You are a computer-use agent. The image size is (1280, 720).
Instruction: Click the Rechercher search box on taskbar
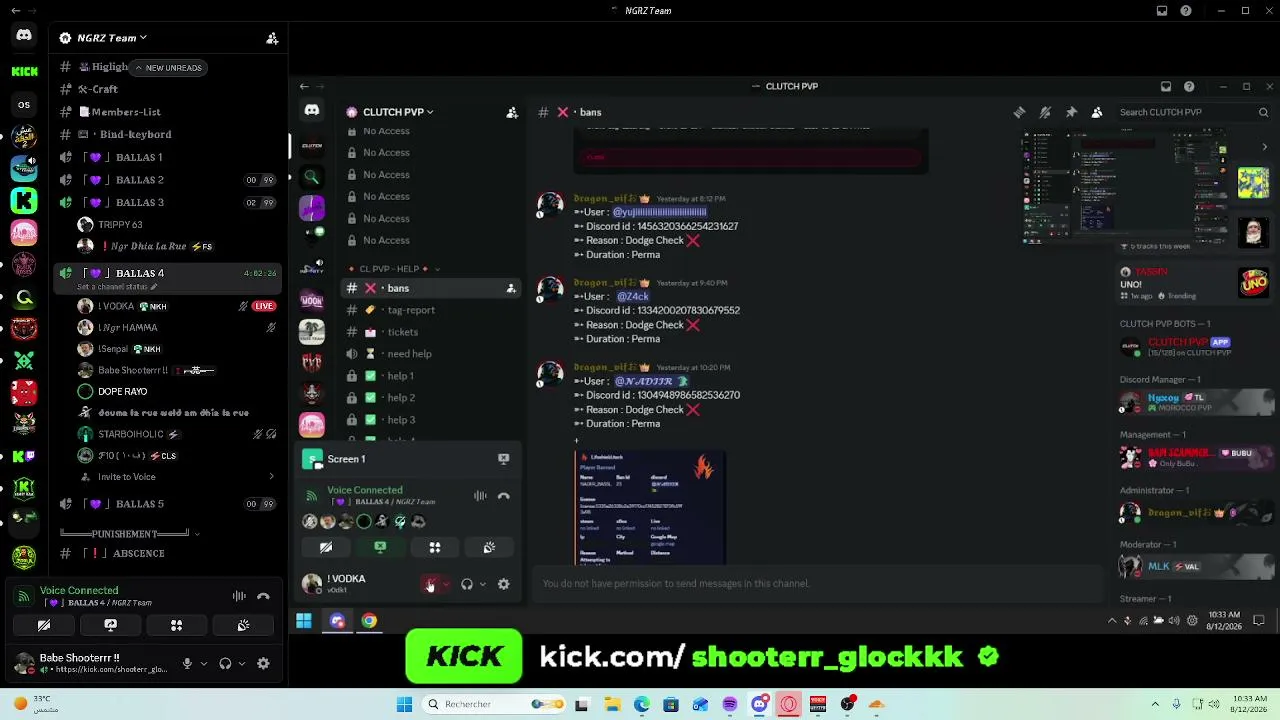click(496, 704)
